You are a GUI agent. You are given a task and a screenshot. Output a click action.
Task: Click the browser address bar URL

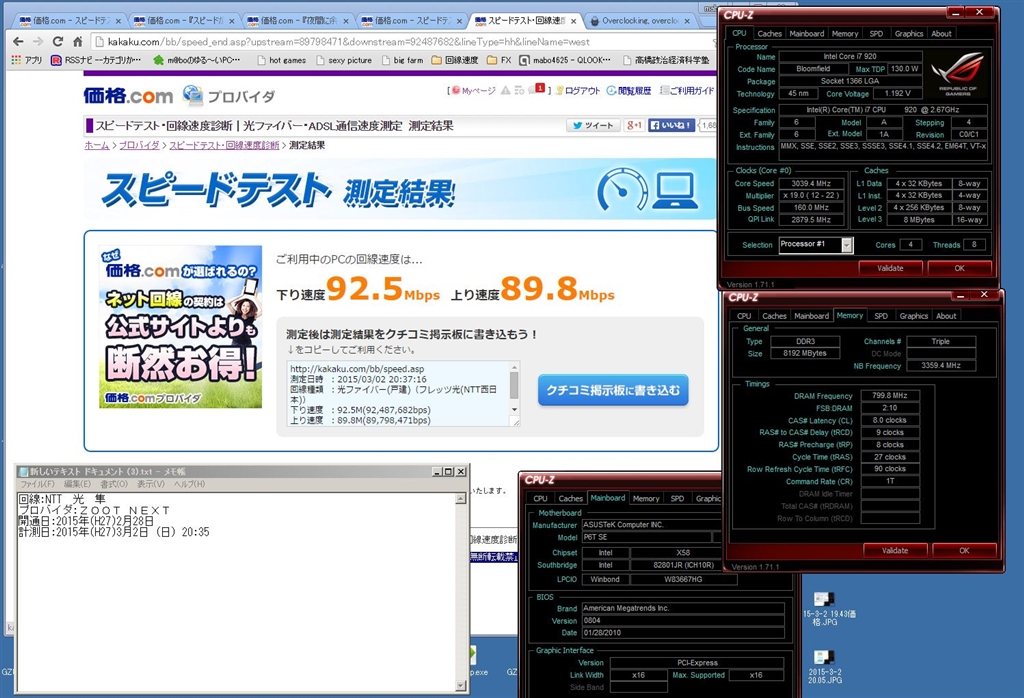pyautogui.click(x=348, y=42)
